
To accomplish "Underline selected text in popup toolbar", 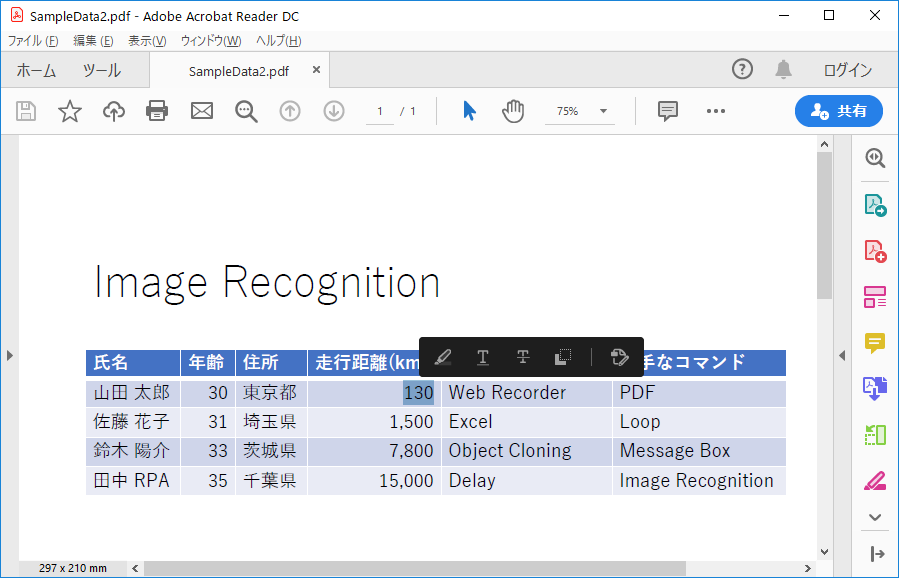I will coord(483,357).
